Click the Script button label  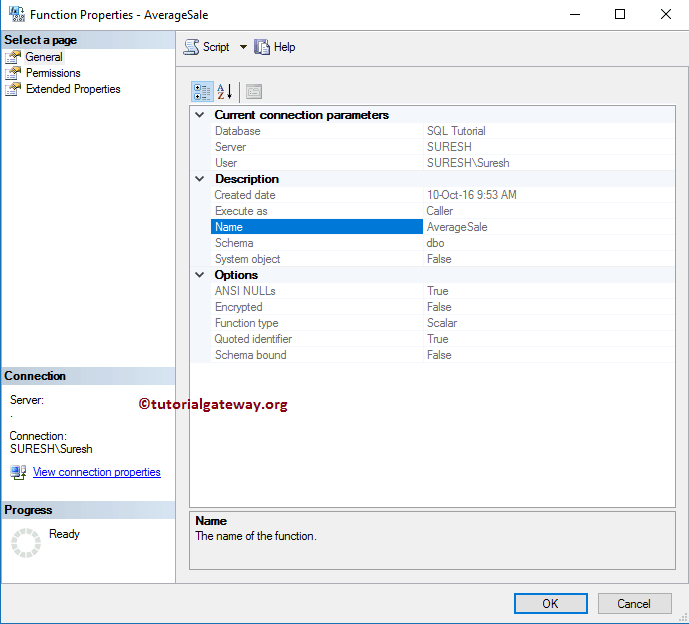(216, 47)
